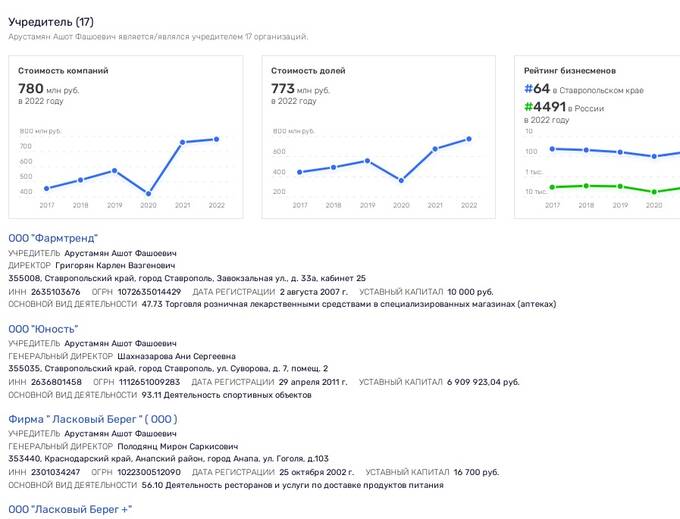This screenshot has width=680, height=519.
Task: Open Фирма "Ласковый Берег" (ООО) link
Action: pyautogui.click(x=93, y=419)
